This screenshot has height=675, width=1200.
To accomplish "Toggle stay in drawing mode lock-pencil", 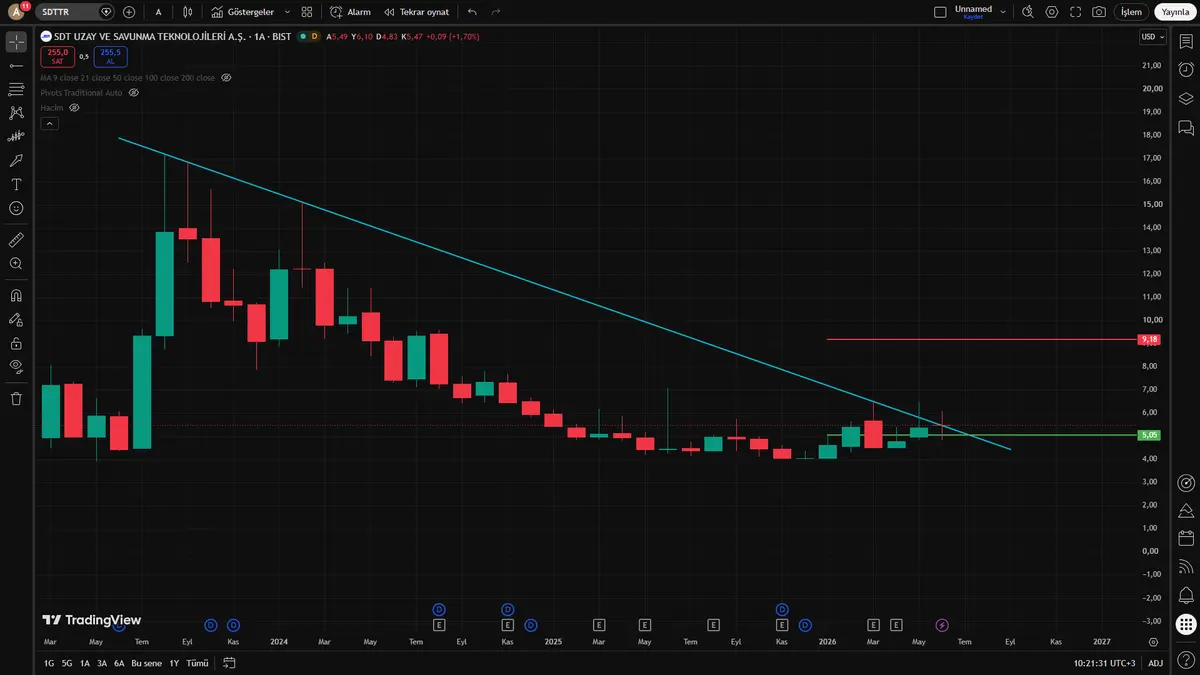I will coord(16,320).
